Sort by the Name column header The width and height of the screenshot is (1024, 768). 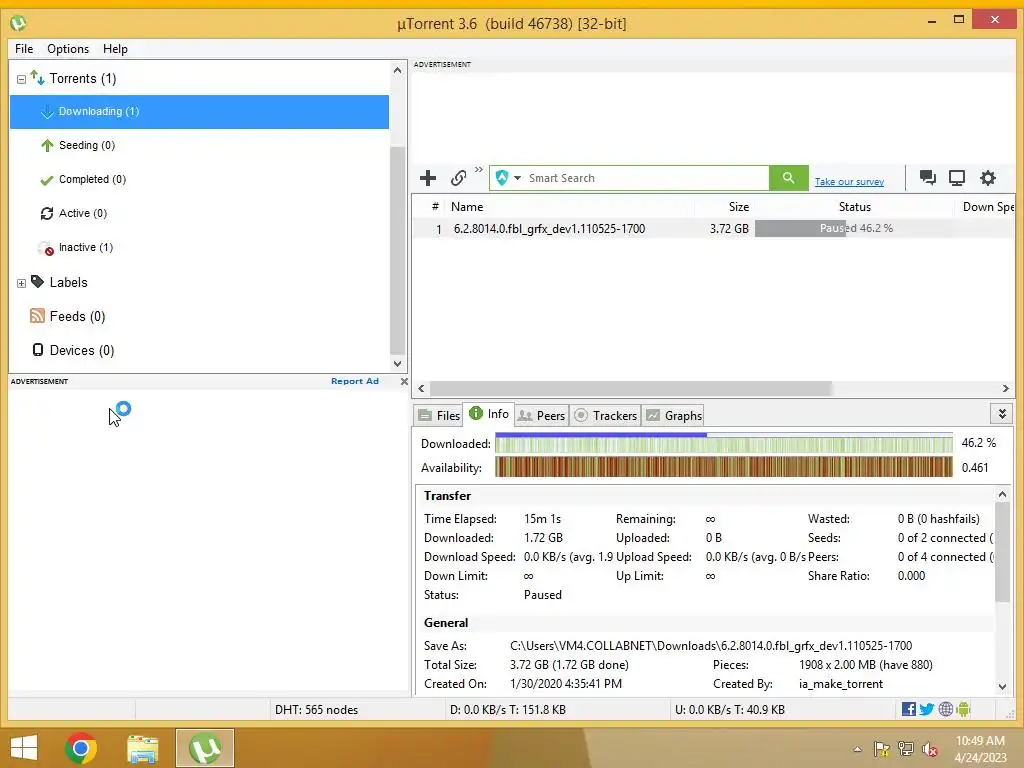pyautogui.click(x=569, y=207)
